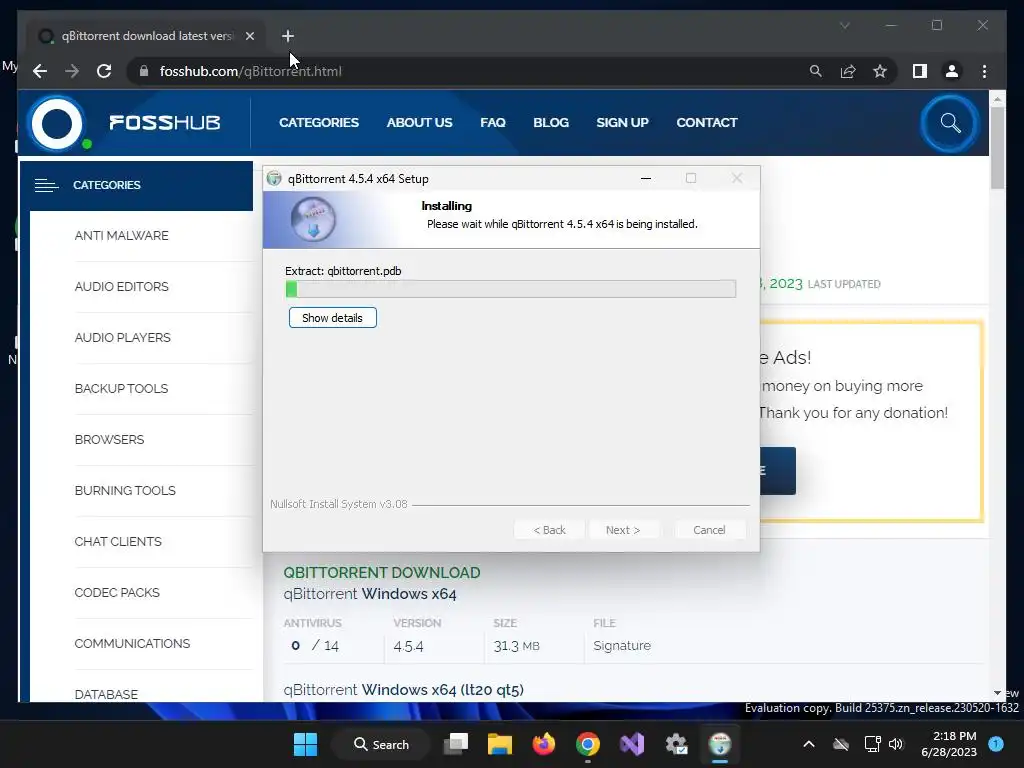1024x768 pixels.
Task: Click the qBittorrent installer taskbar icon
Action: pyautogui.click(x=720, y=744)
